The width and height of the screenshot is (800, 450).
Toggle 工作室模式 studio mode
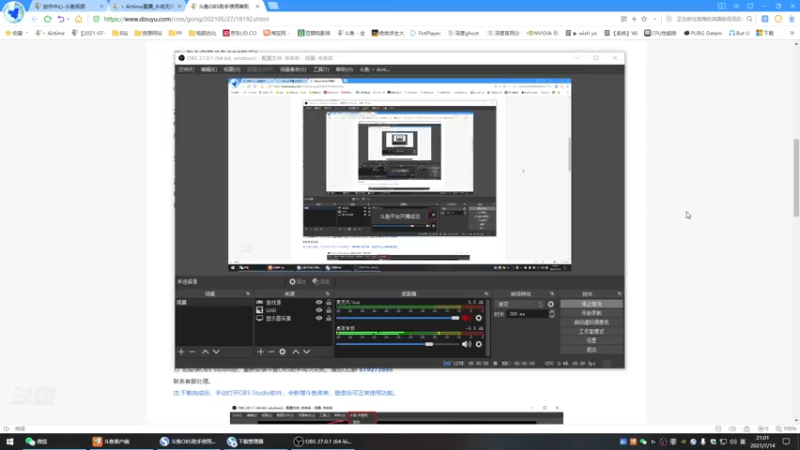coord(591,332)
